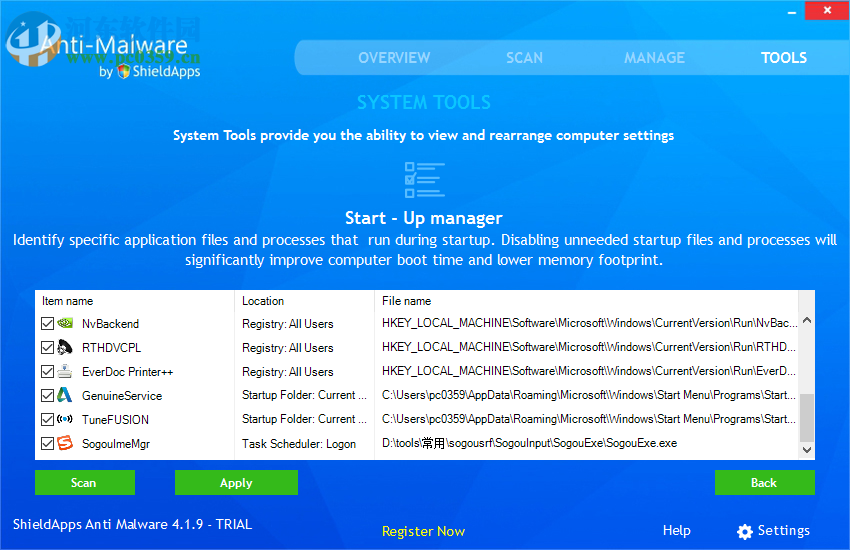
Task: Select the RTHDVCPL row name
Action: coord(111,347)
